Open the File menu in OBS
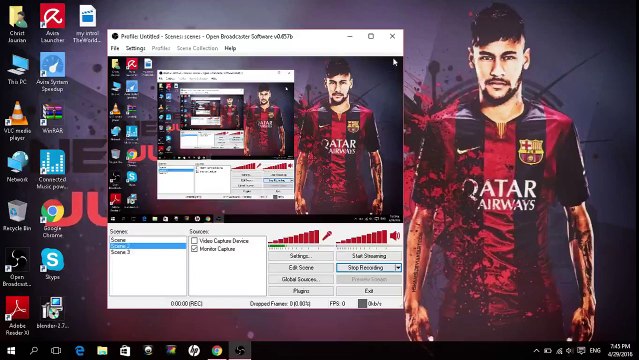639x360 pixels. pos(115,48)
